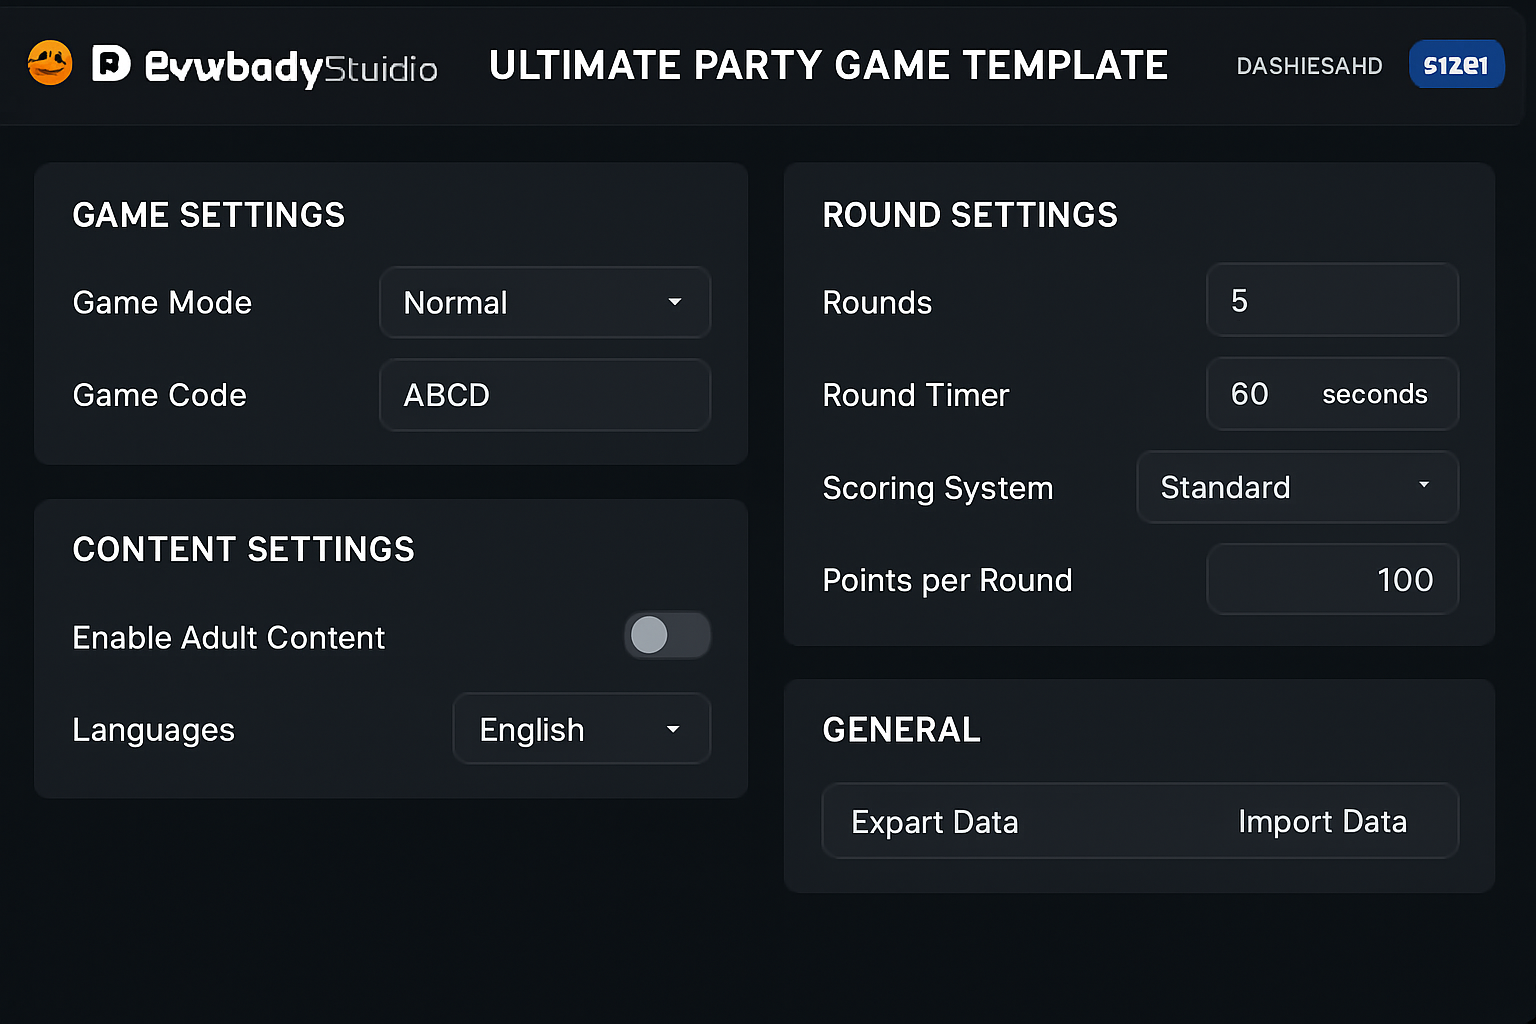Focus the Game Code ABCD field
Viewport: 1536px width, 1024px height.
click(544, 395)
